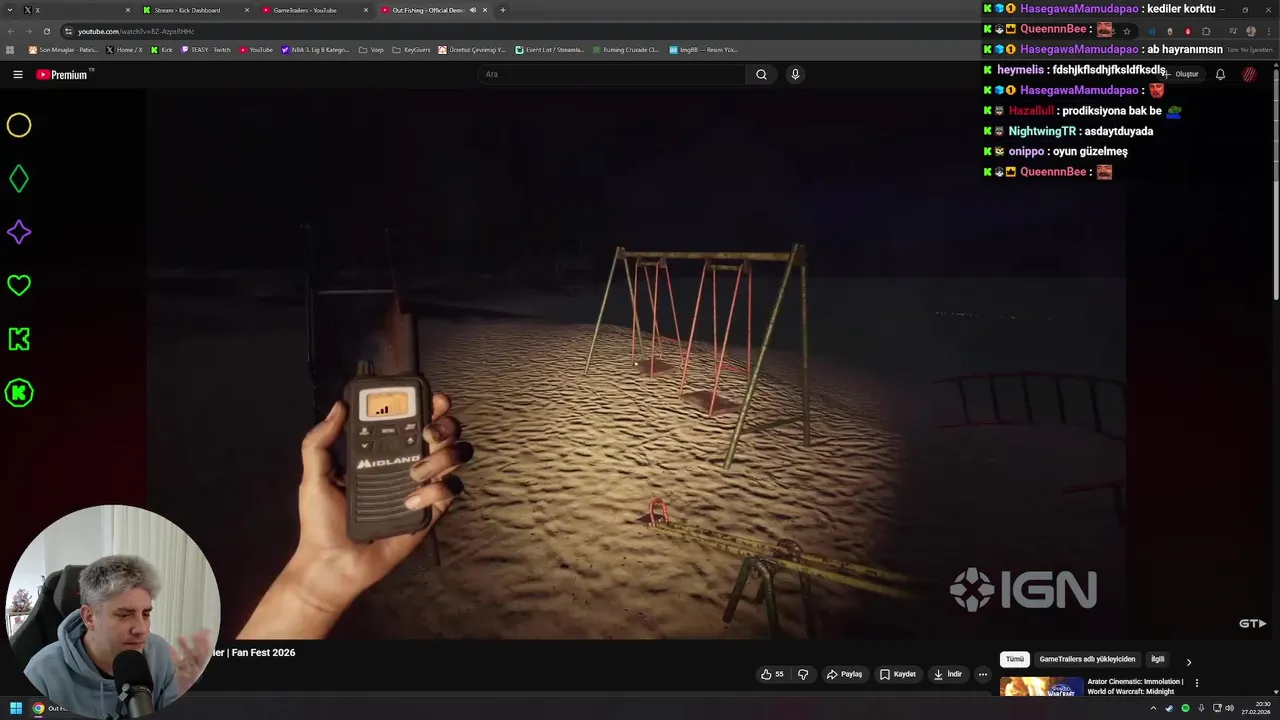This screenshot has width=1280, height=720.
Task: Dislike the video with thumbs down
Action: [803, 674]
